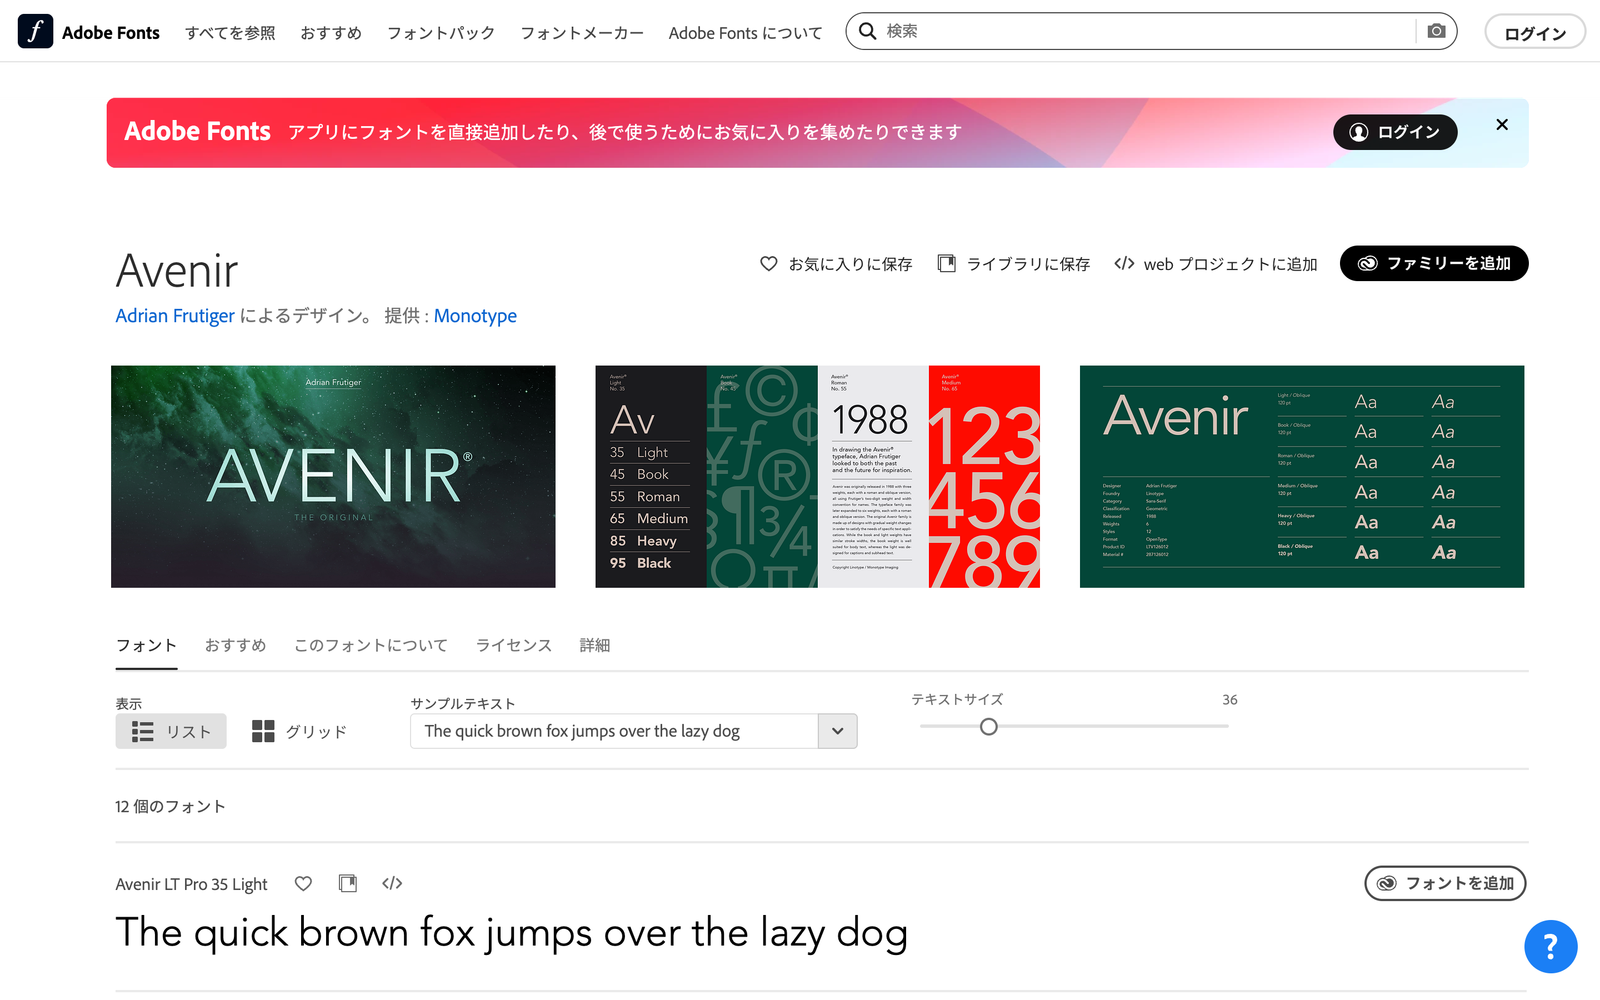Switch to グリッド grid view
The width and height of the screenshot is (1600, 1000).
click(299, 731)
